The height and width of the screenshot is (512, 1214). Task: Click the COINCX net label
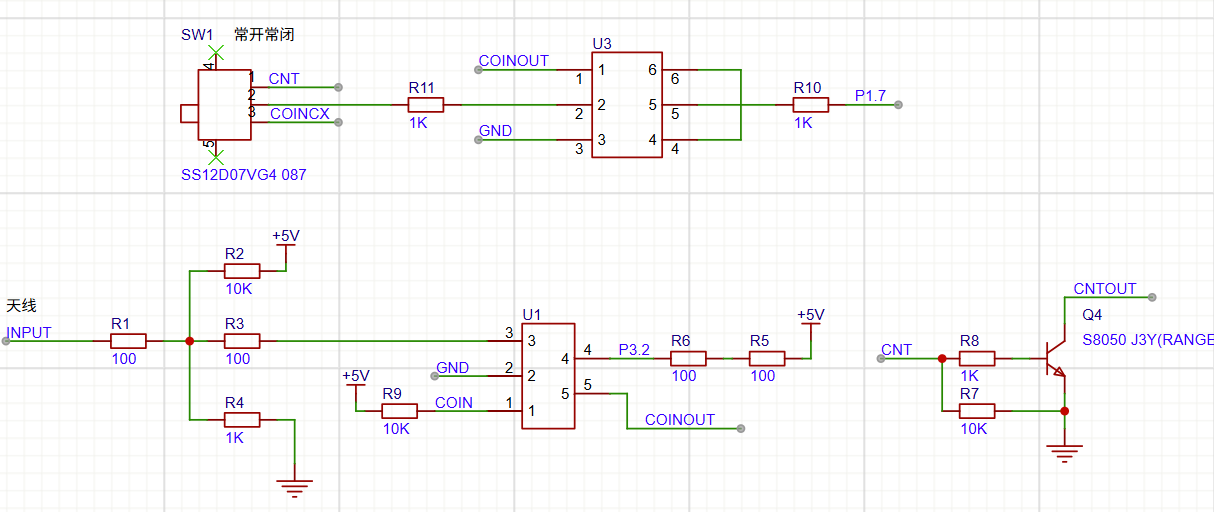(x=299, y=114)
